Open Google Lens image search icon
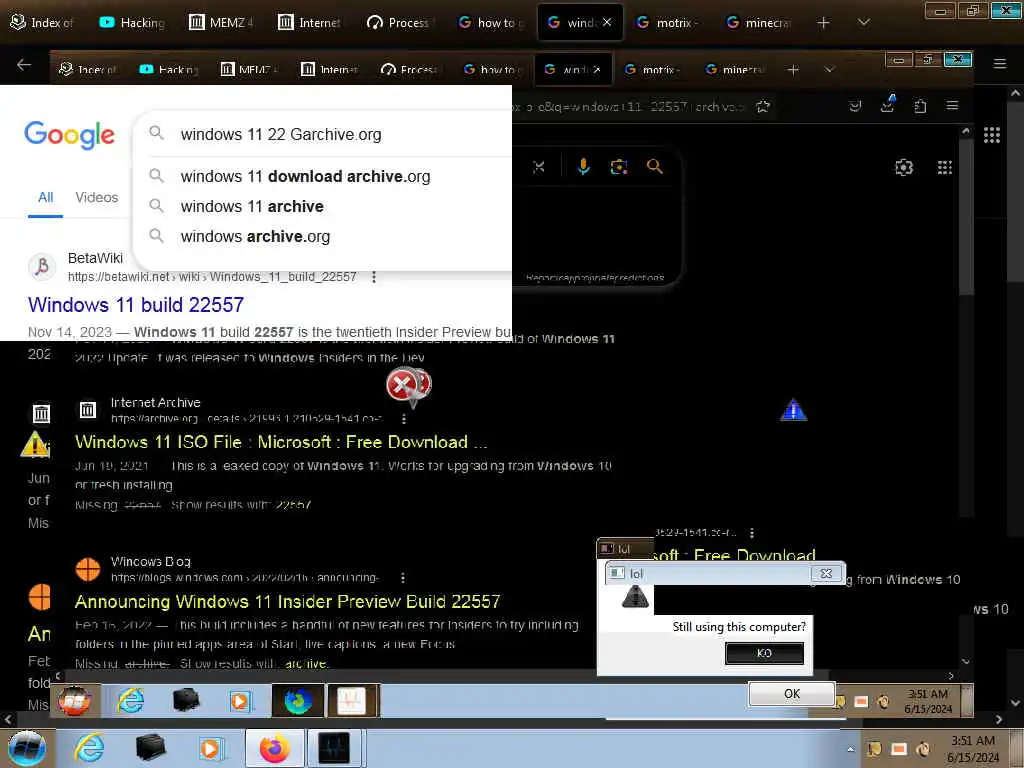The image size is (1024, 768). (618, 167)
